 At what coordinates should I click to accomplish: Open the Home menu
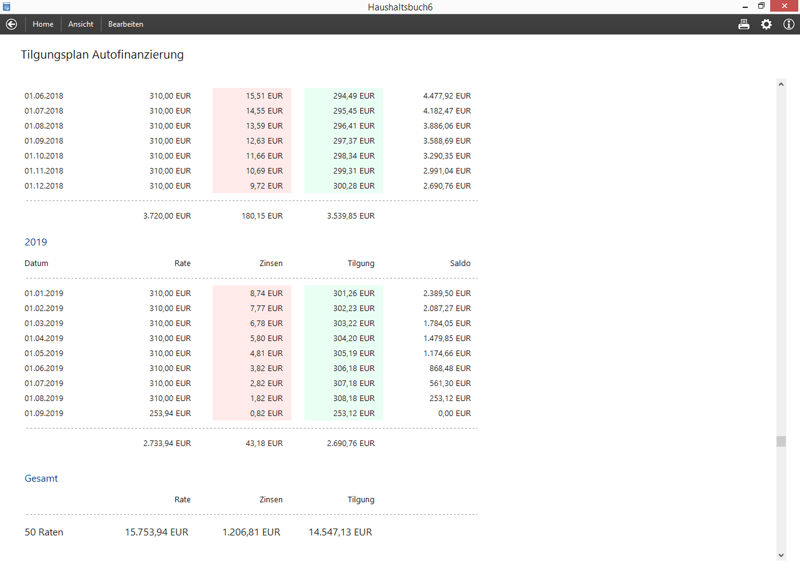pyautogui.click(x=43, y=24)
